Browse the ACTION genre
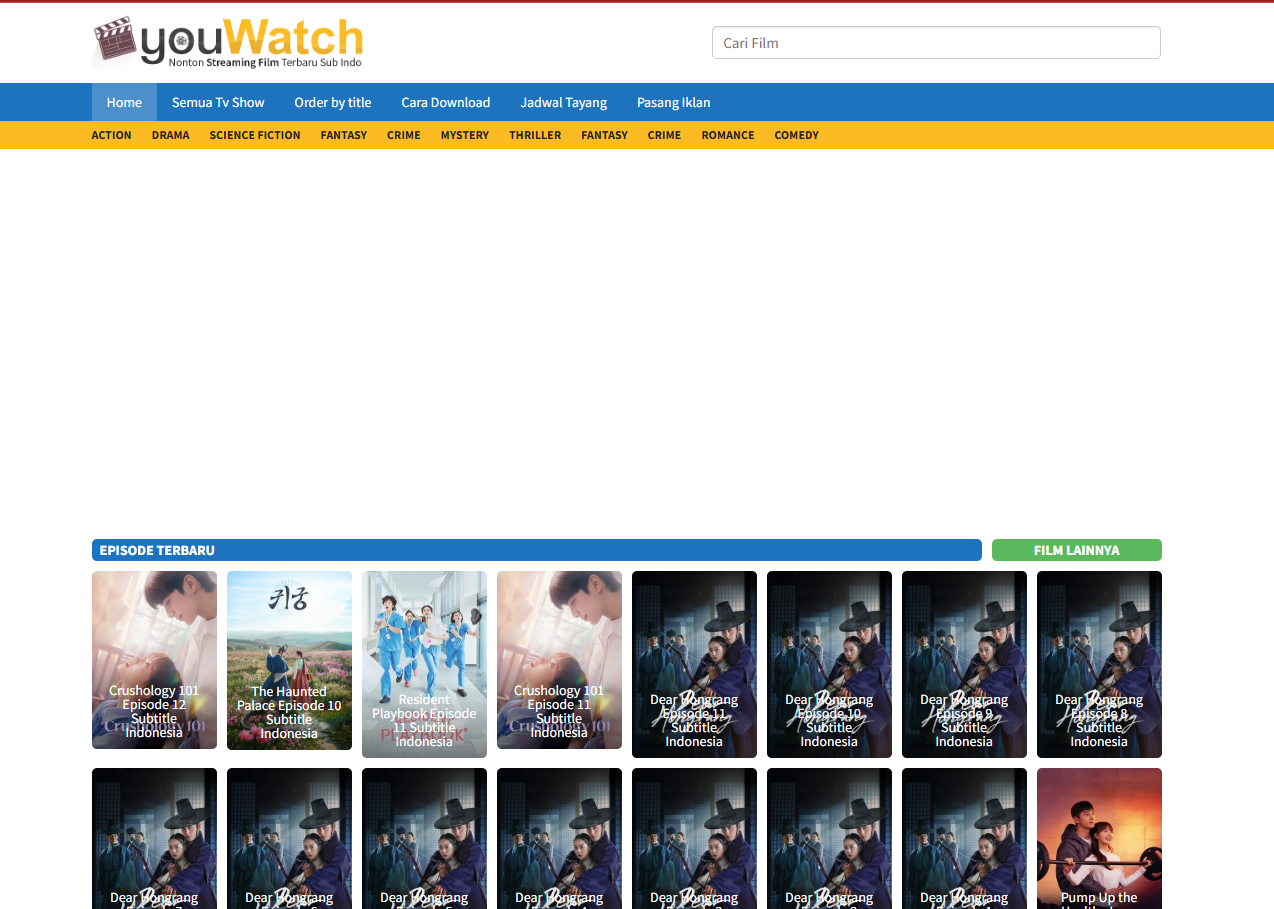 112,135
